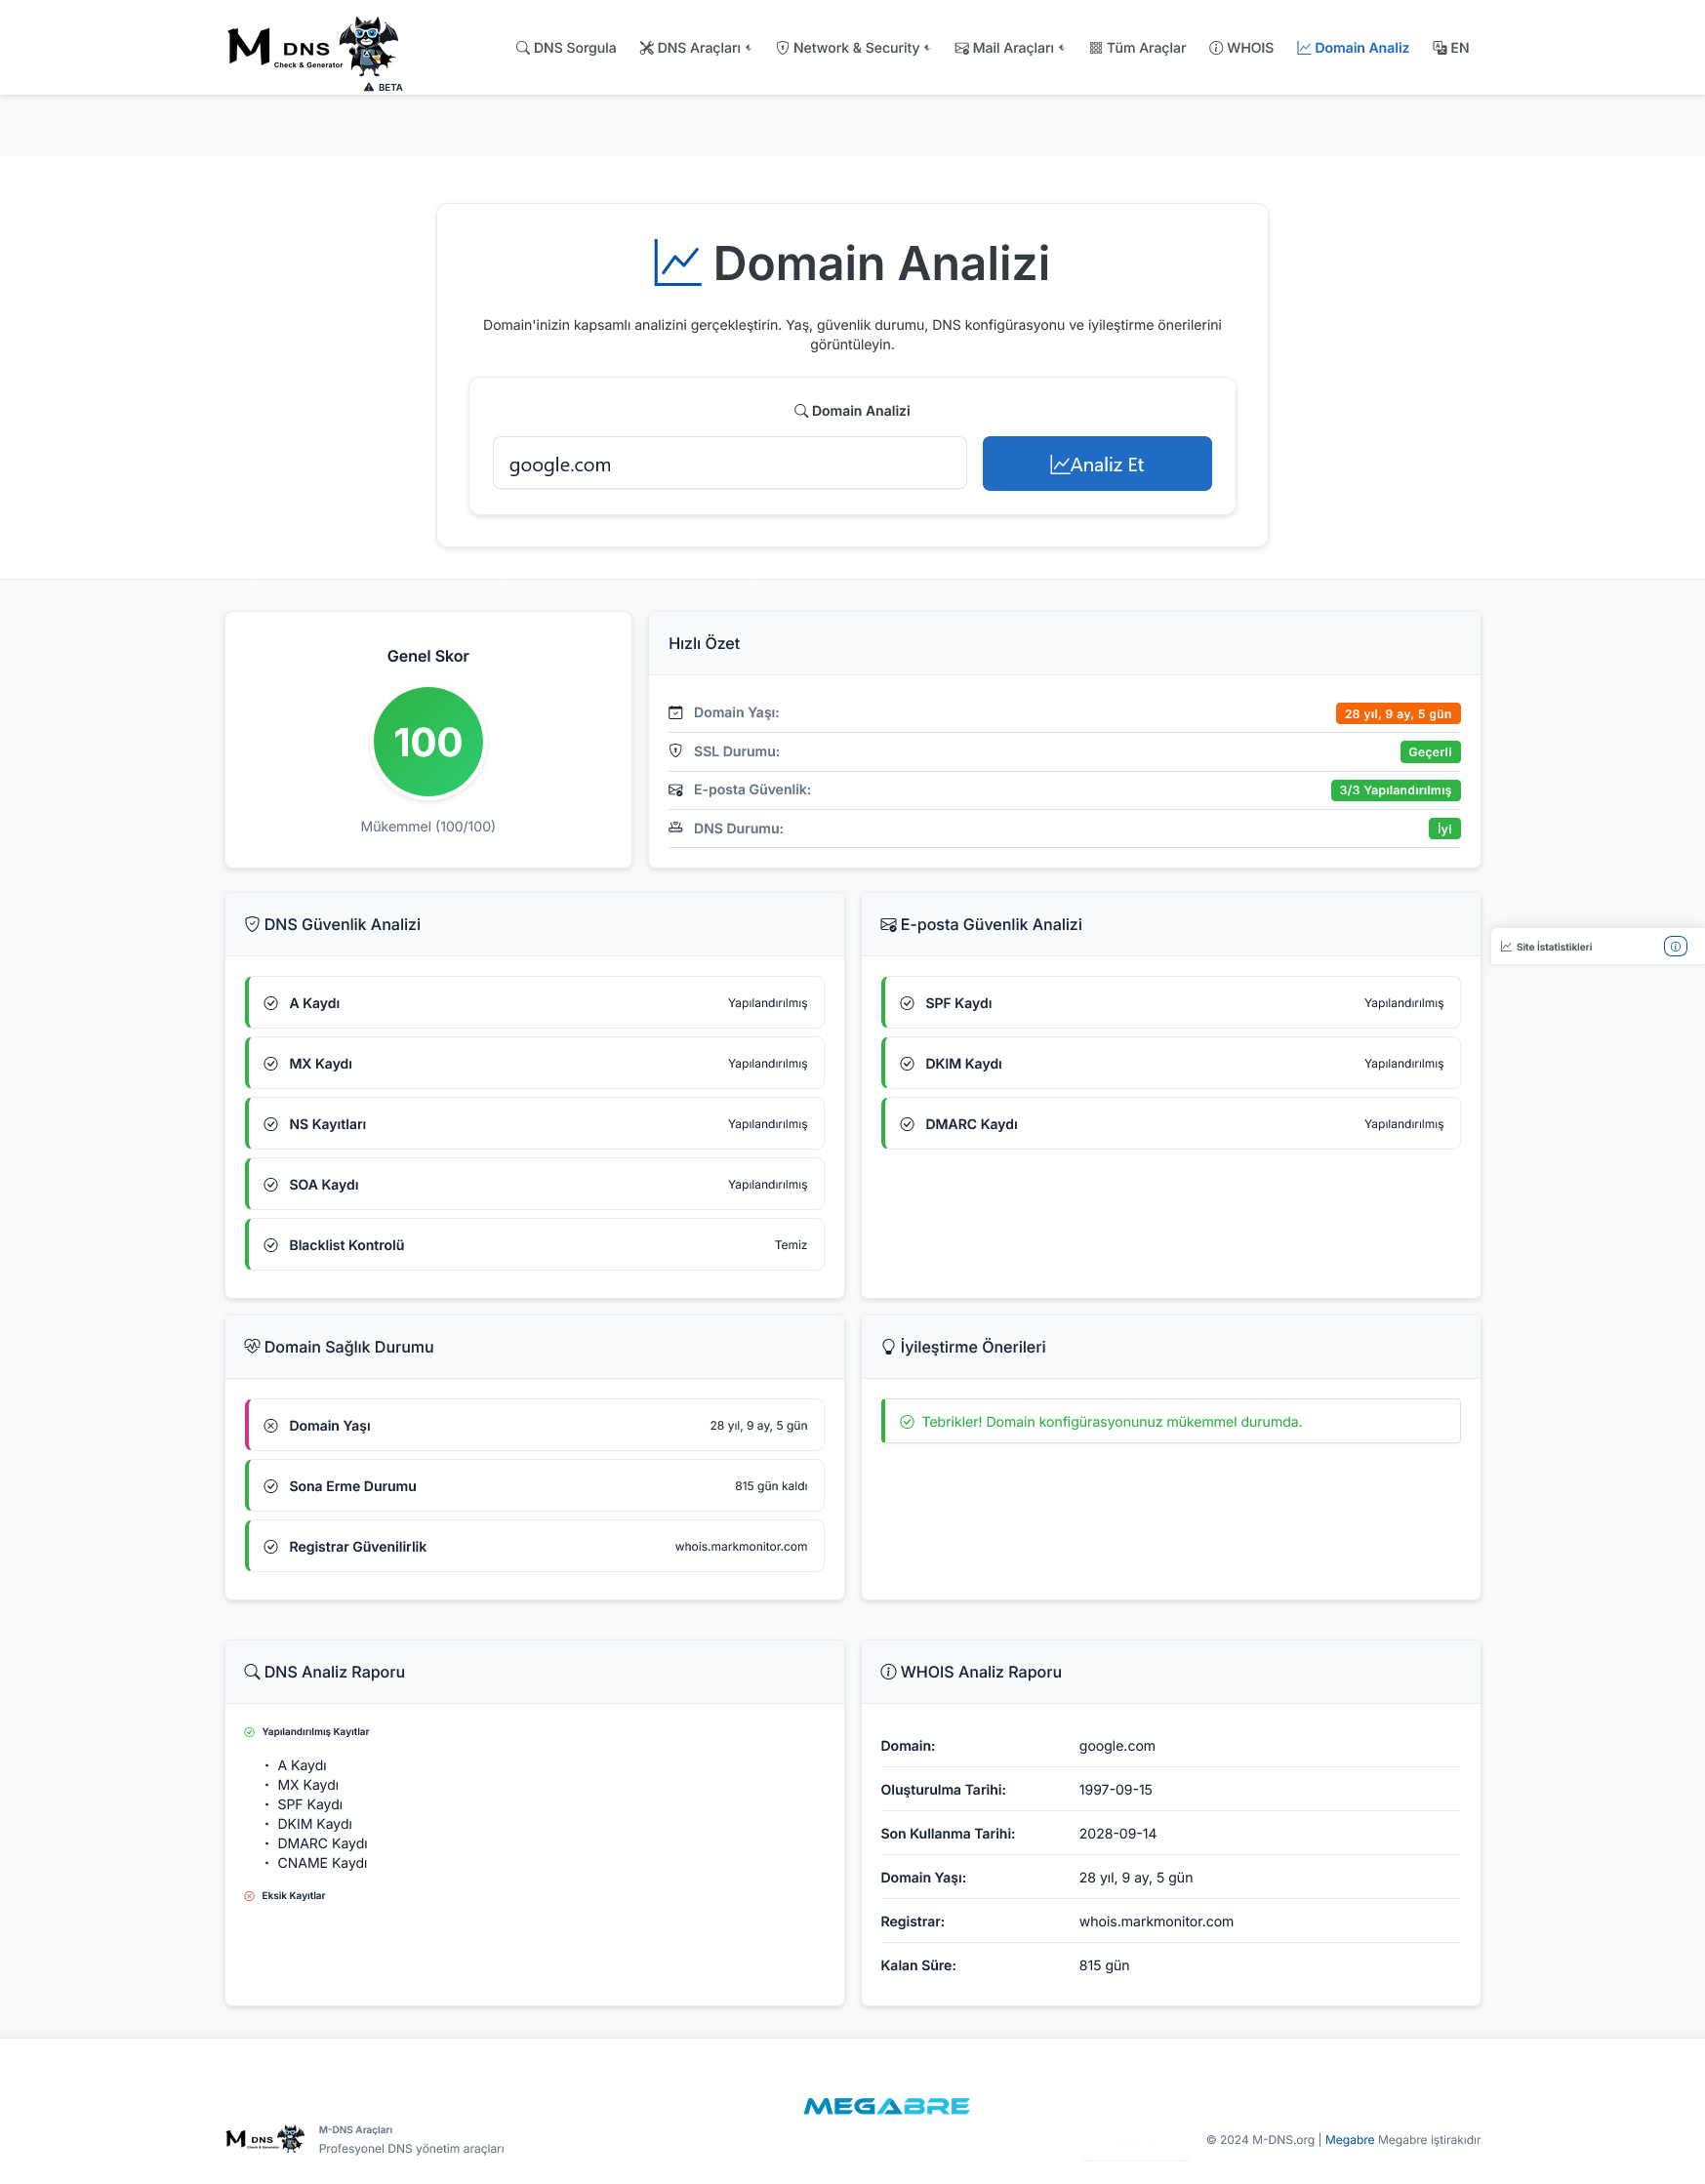Click the info icon on Site İstatistikleri
This screenshot has width=1705, height=2184.
1676,946
